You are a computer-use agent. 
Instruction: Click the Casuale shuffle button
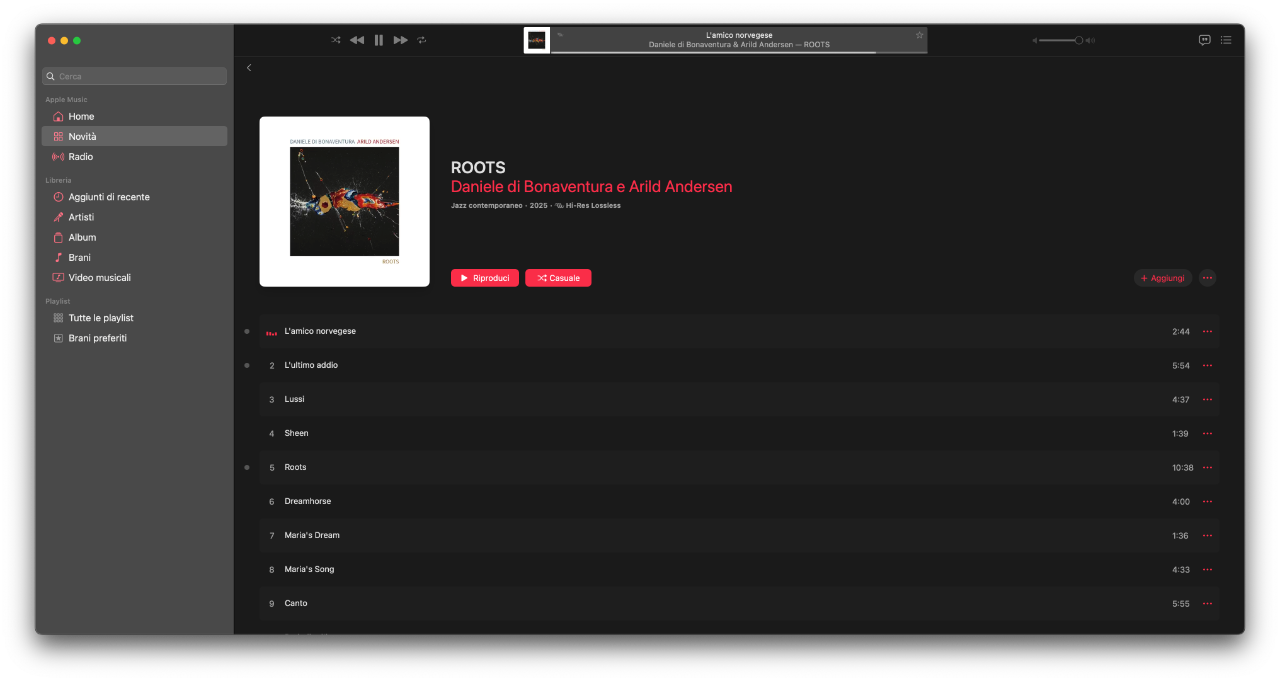558,278
